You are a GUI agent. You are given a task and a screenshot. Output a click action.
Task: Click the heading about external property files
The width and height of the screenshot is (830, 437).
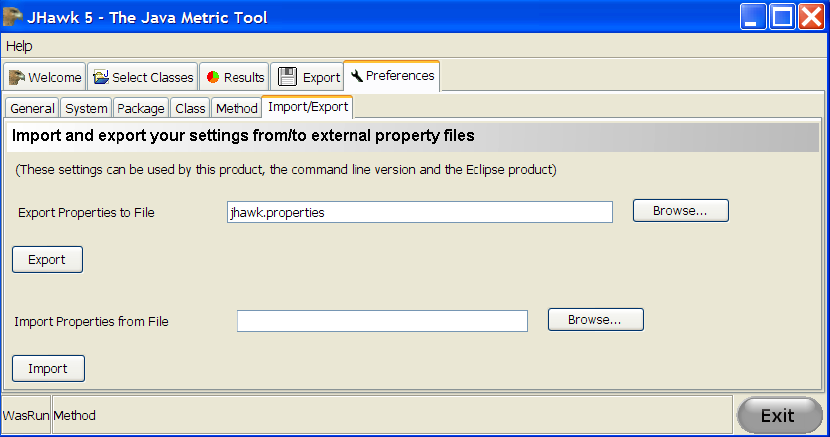[243, 135]
